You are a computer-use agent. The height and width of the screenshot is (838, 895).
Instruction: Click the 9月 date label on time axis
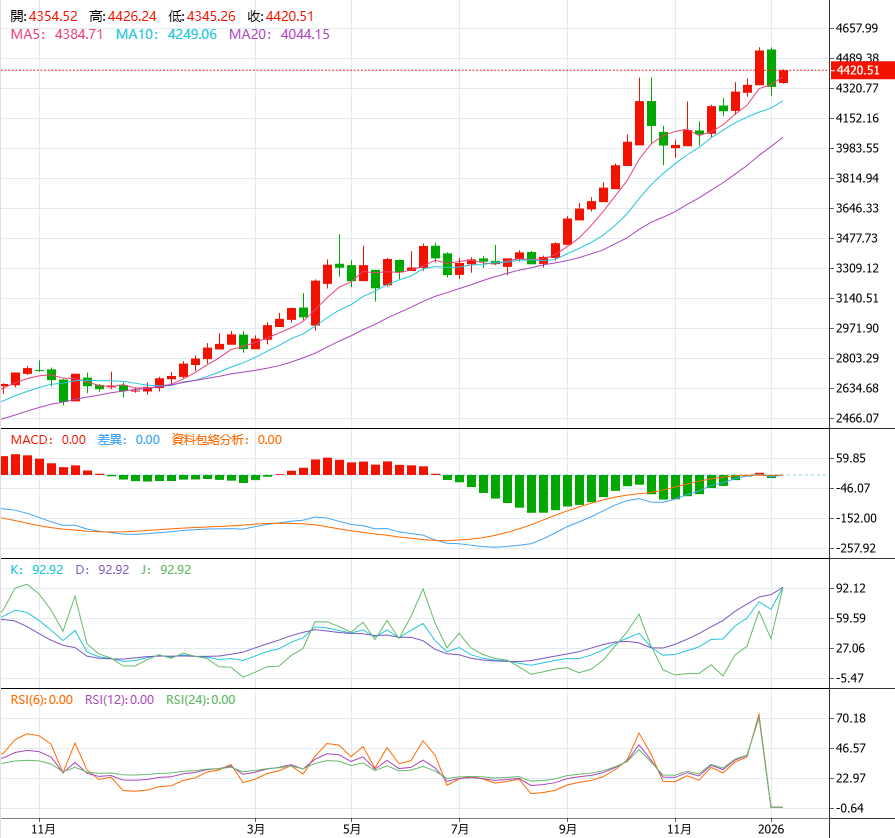point(569,828)
